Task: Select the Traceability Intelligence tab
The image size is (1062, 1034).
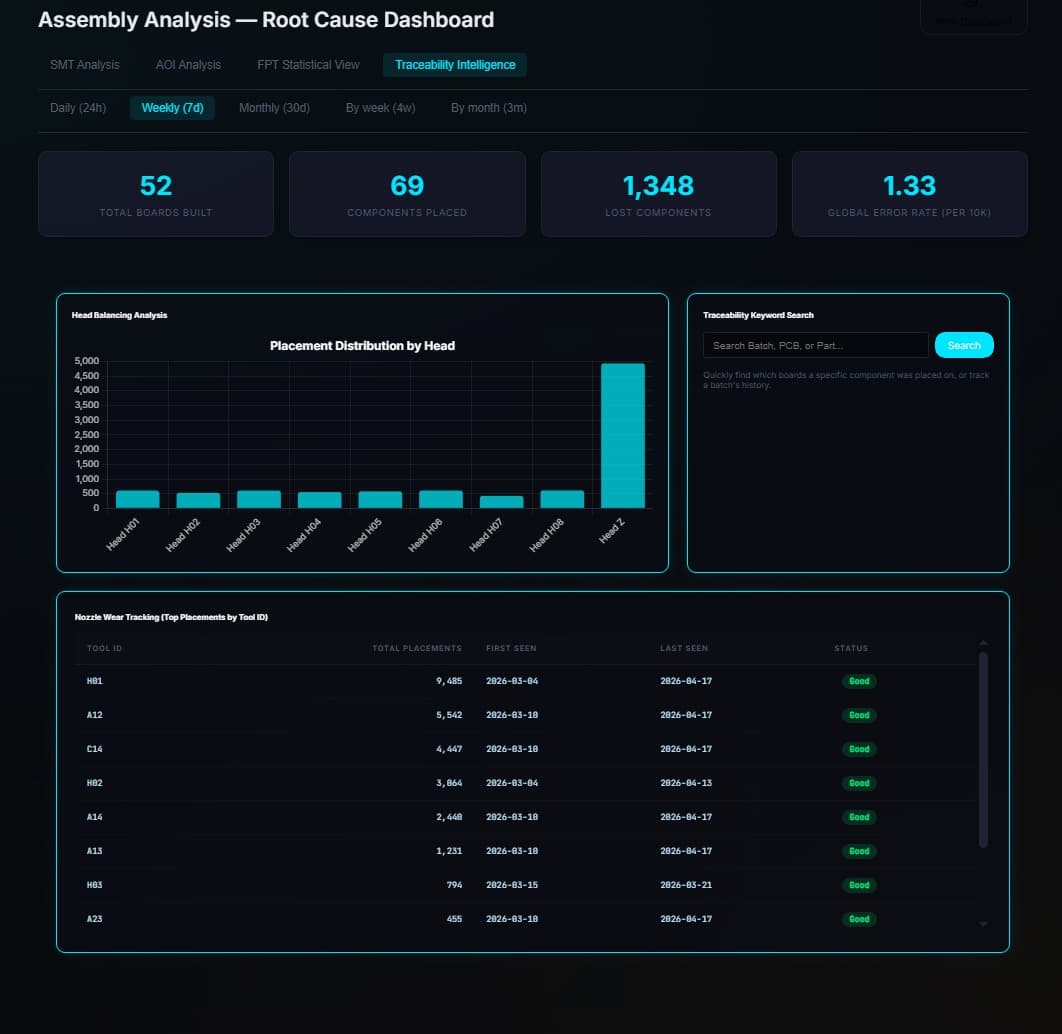Action: (x=455, y=65)
